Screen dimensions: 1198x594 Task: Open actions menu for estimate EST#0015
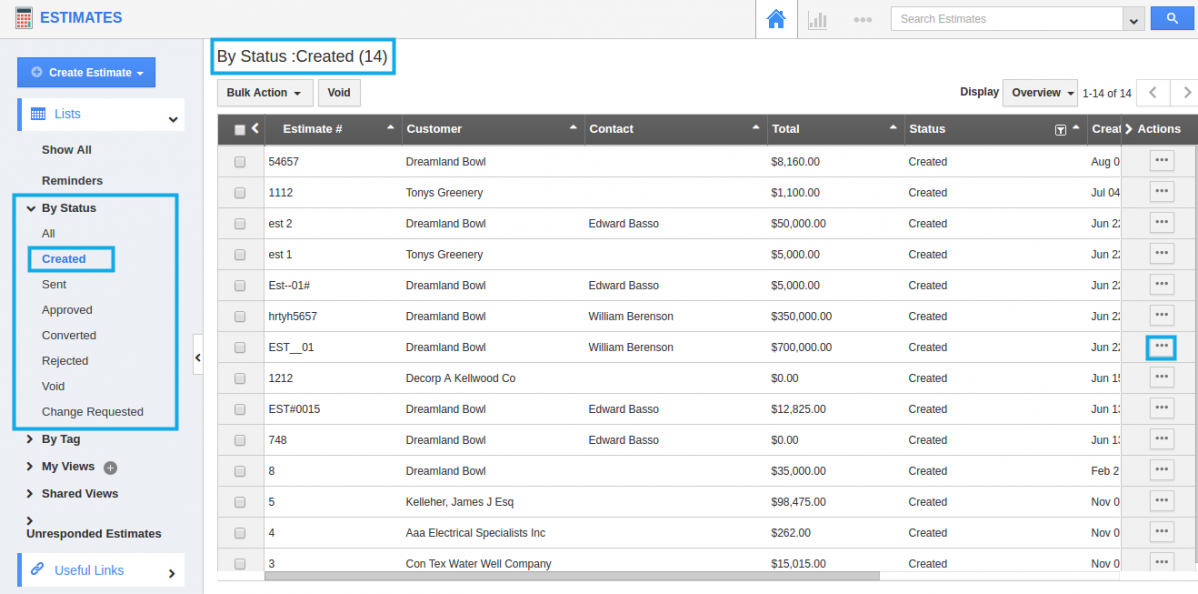(1161, 408)
